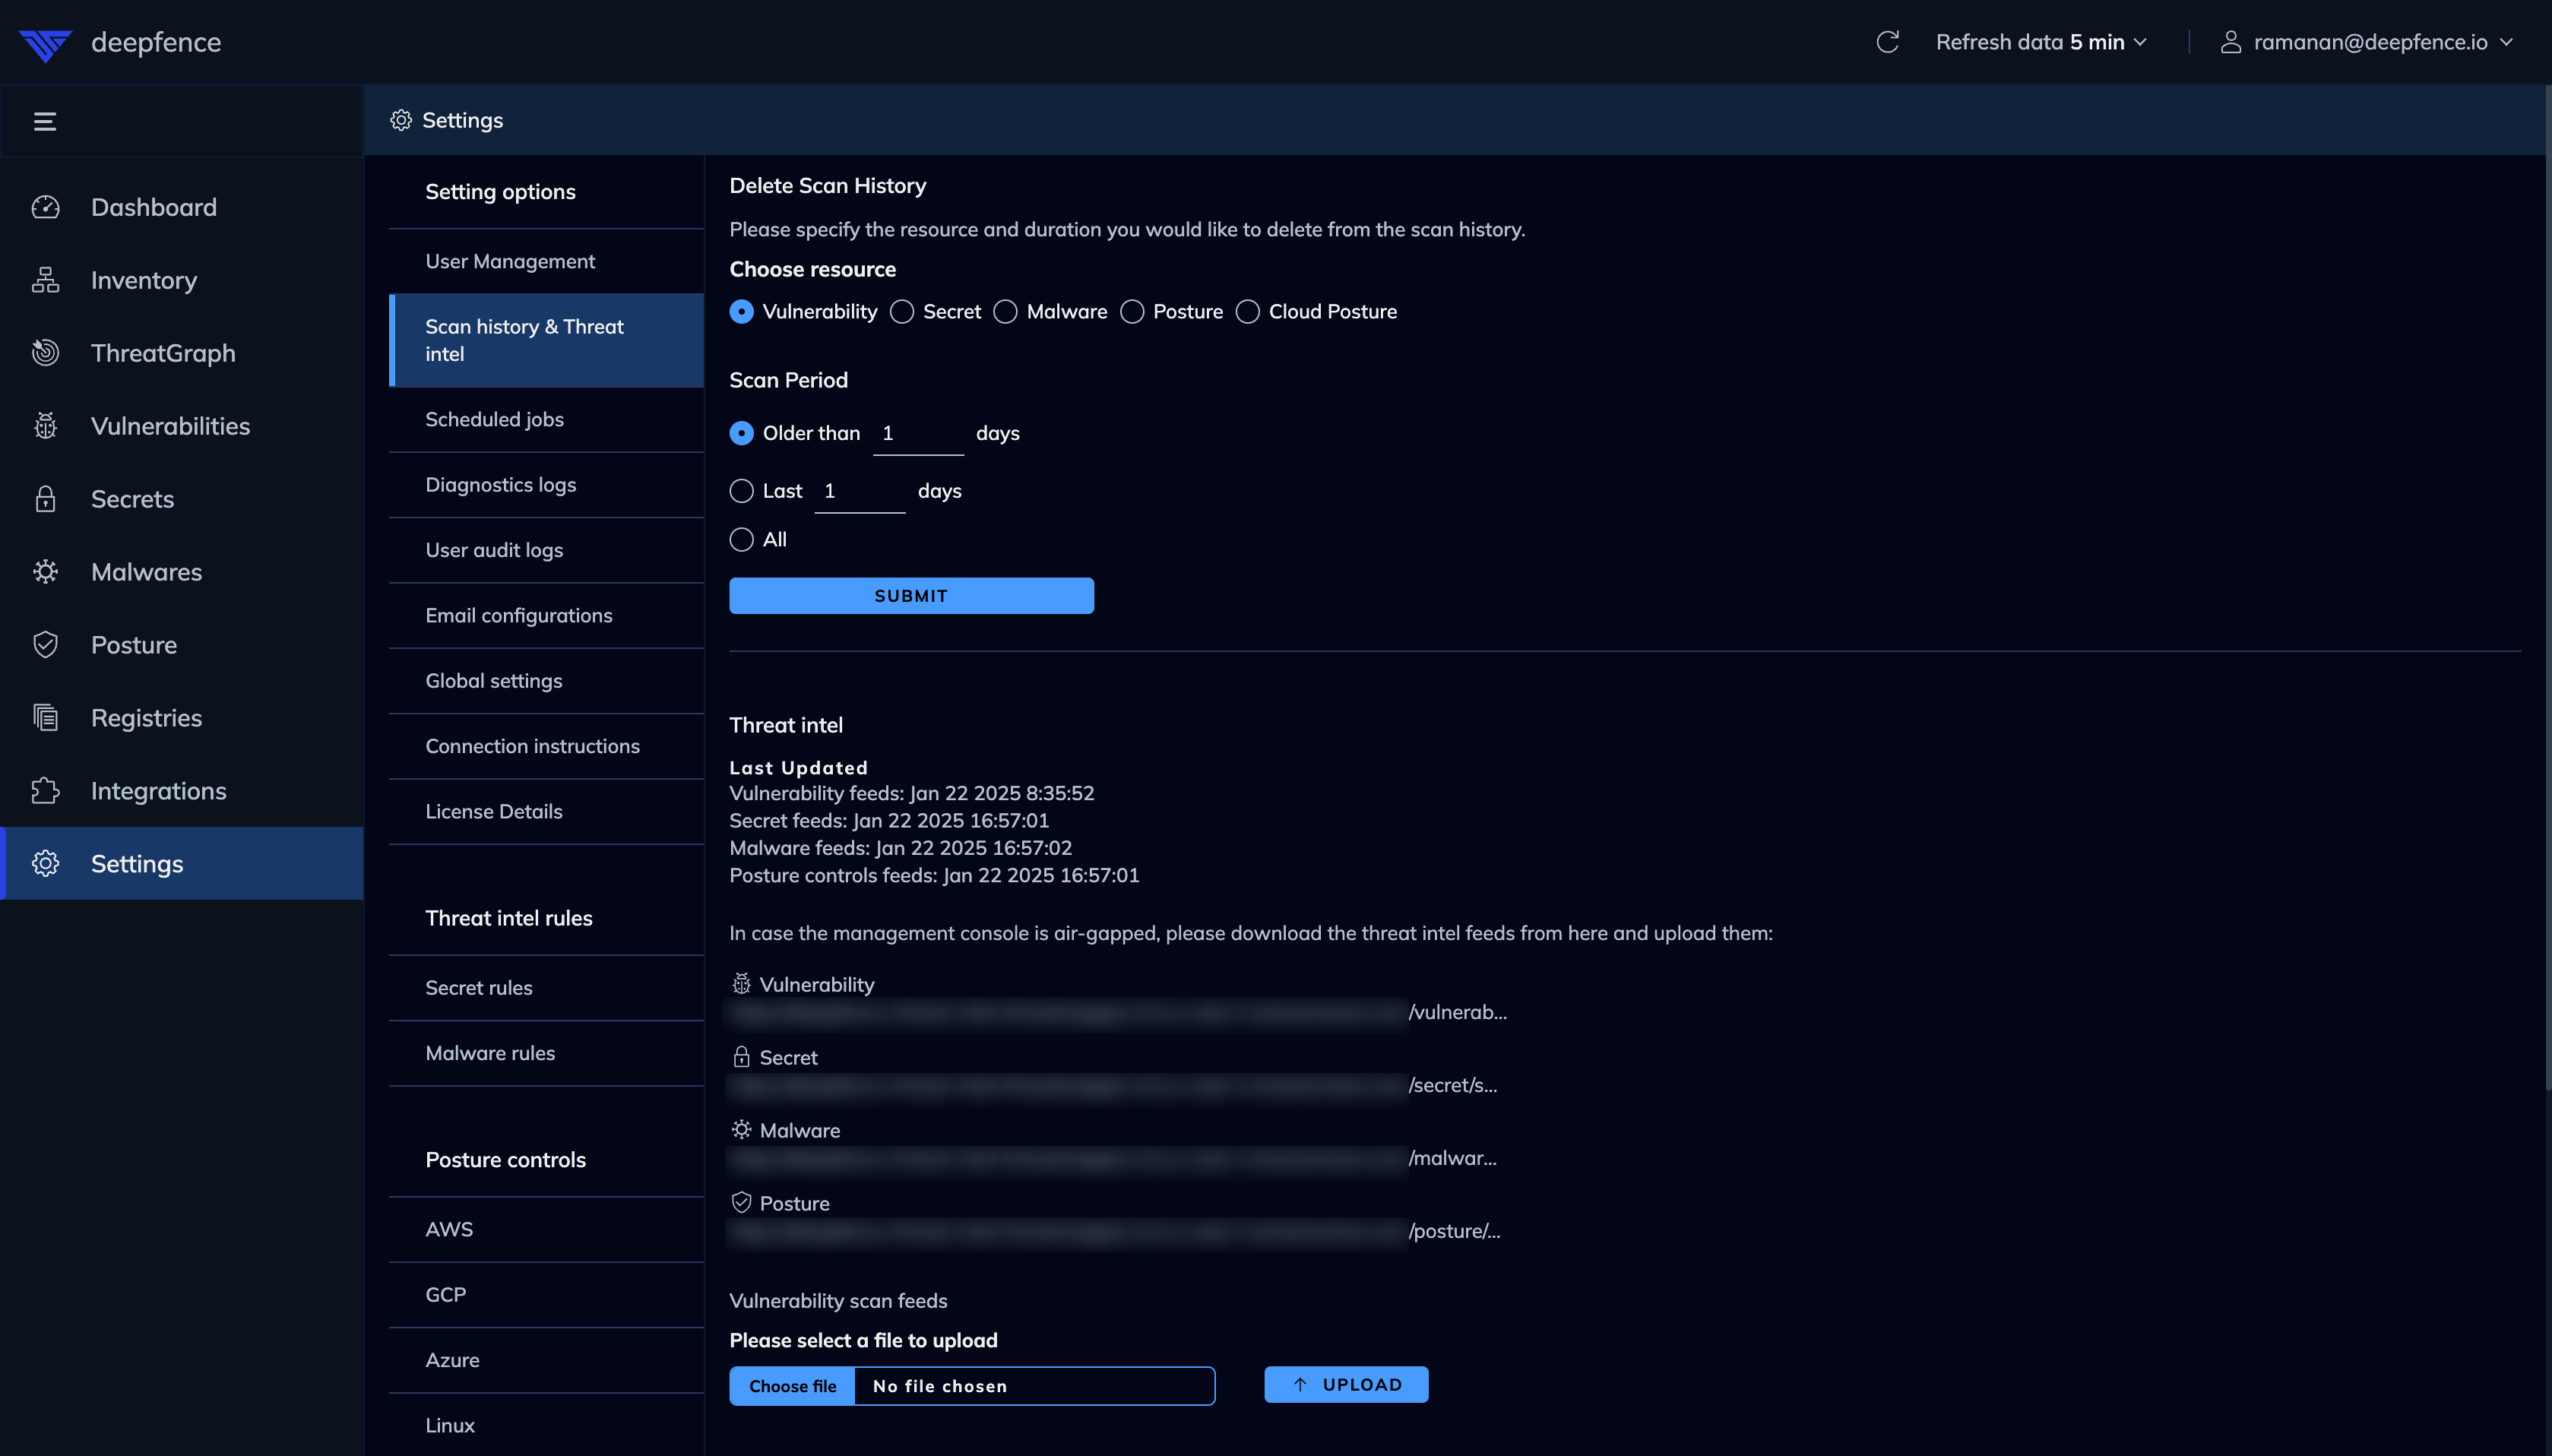Select the Malware resource radio button
The width and height of the screenshot is (2552, 1456).
click(x=1005, y=312)
